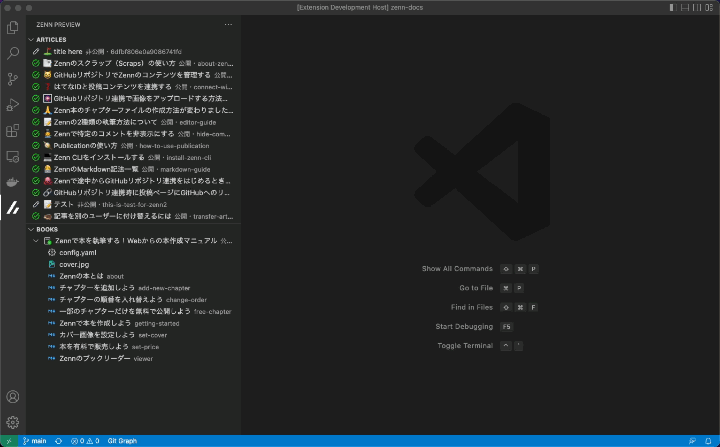Open Zenn CLIをインストールする article
The image size is (720, 447).
point(134,157)
